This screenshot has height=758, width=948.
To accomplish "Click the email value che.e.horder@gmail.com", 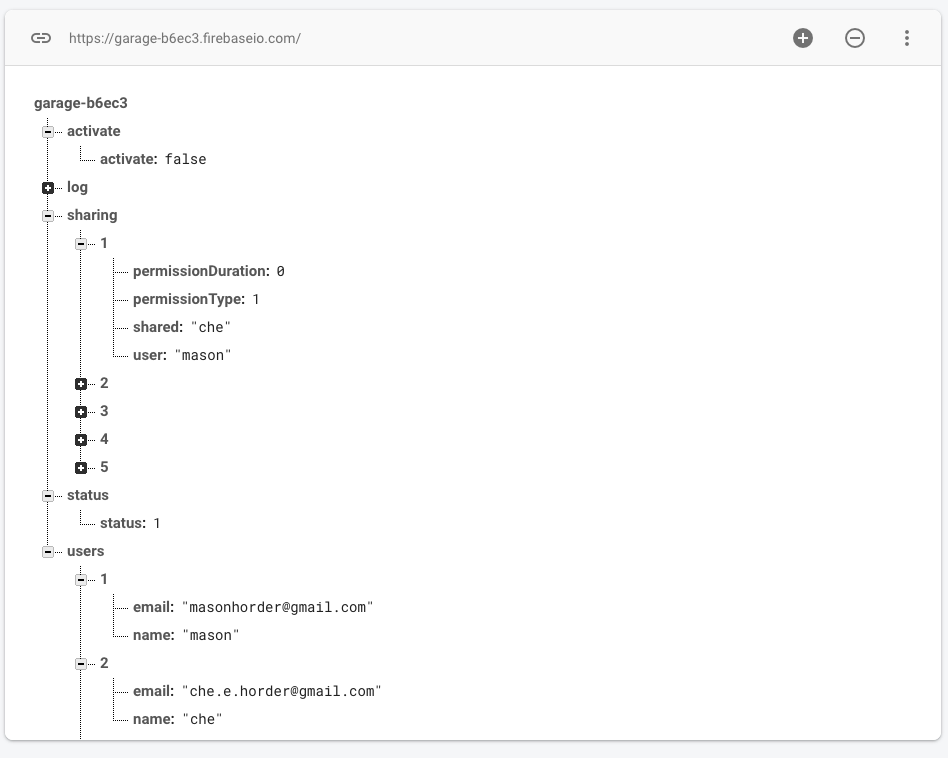I will click(x=282, y=692).
